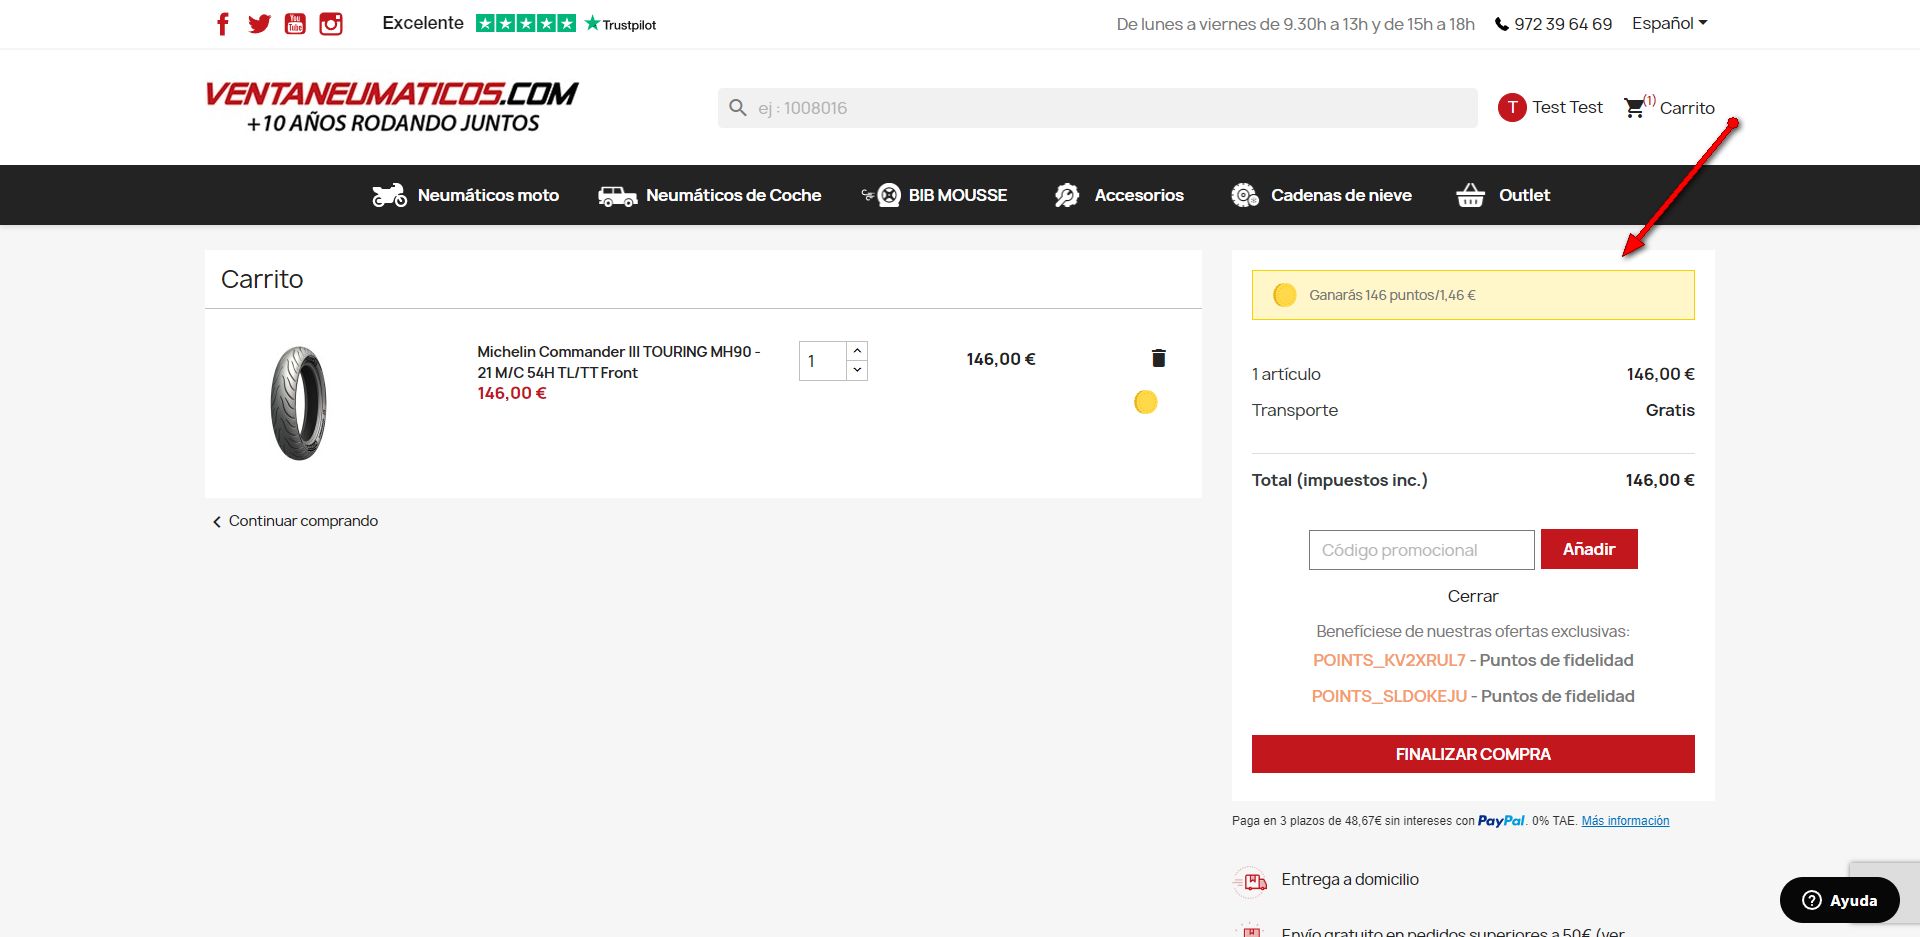This screenshot has width=1920, height=937.
Task: View the Trustpilot star rating
Action: pos(526,23)
